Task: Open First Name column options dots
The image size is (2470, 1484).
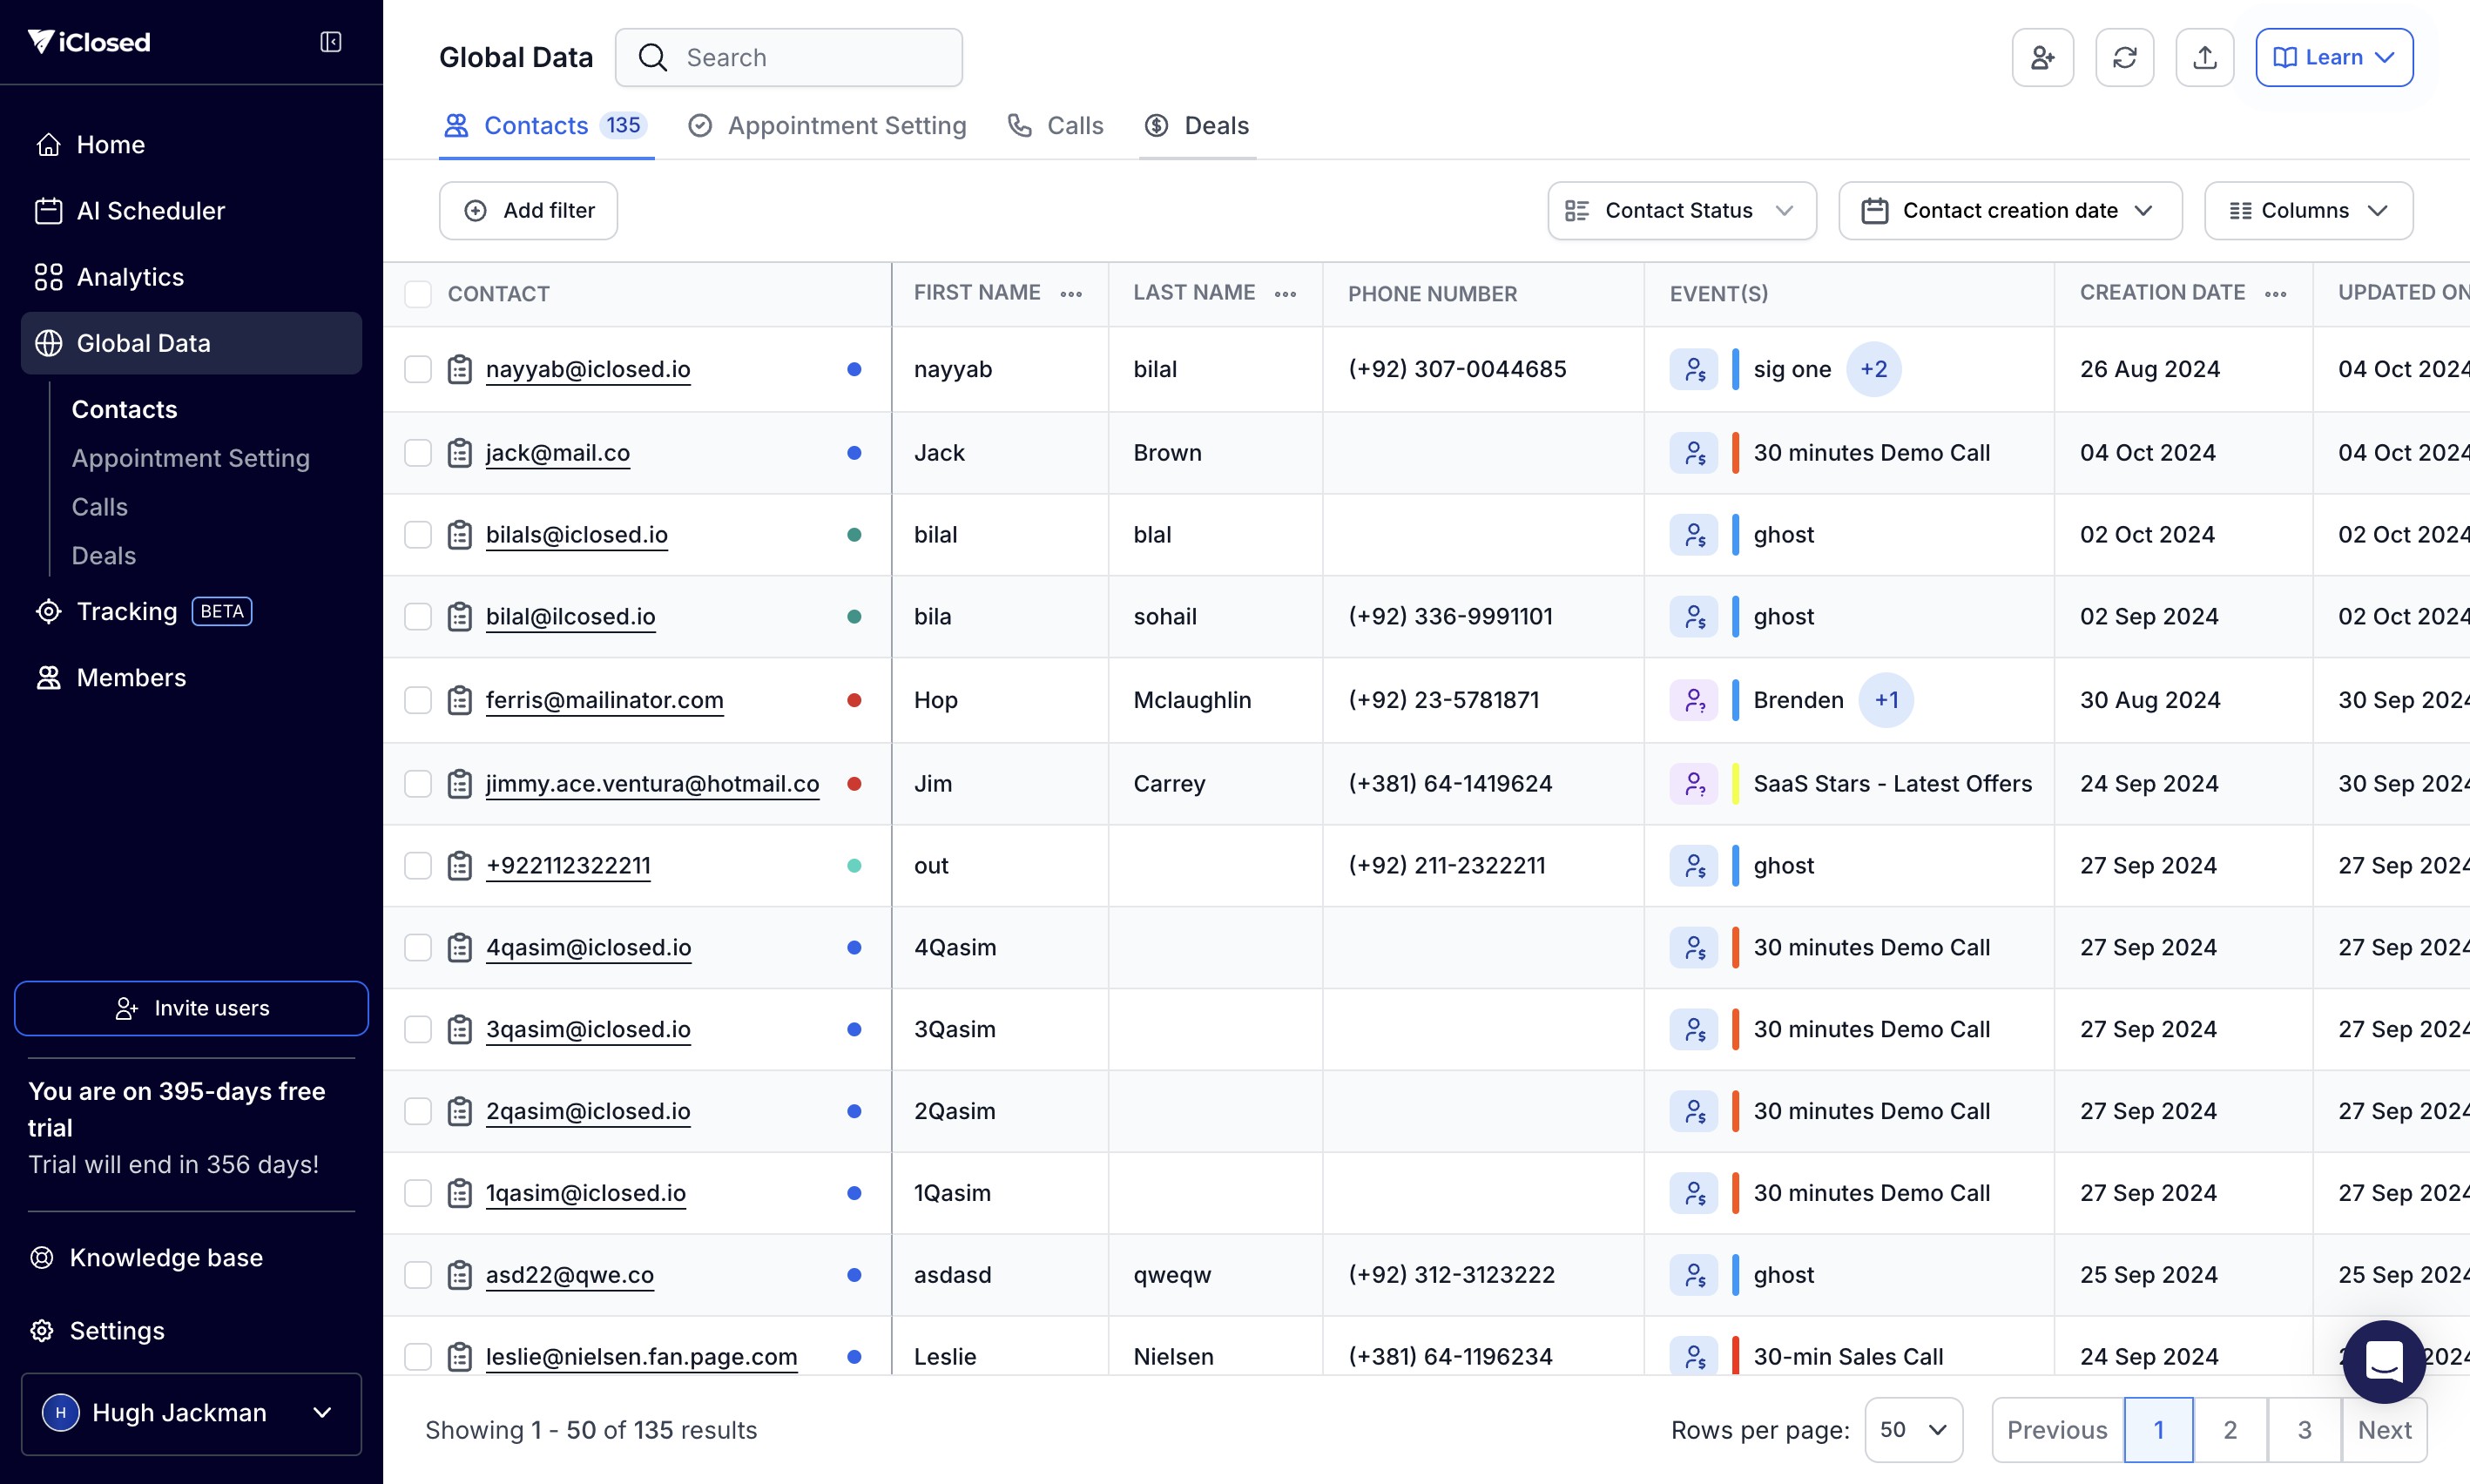Action: pyautogui.click(x=1071, y=294)
